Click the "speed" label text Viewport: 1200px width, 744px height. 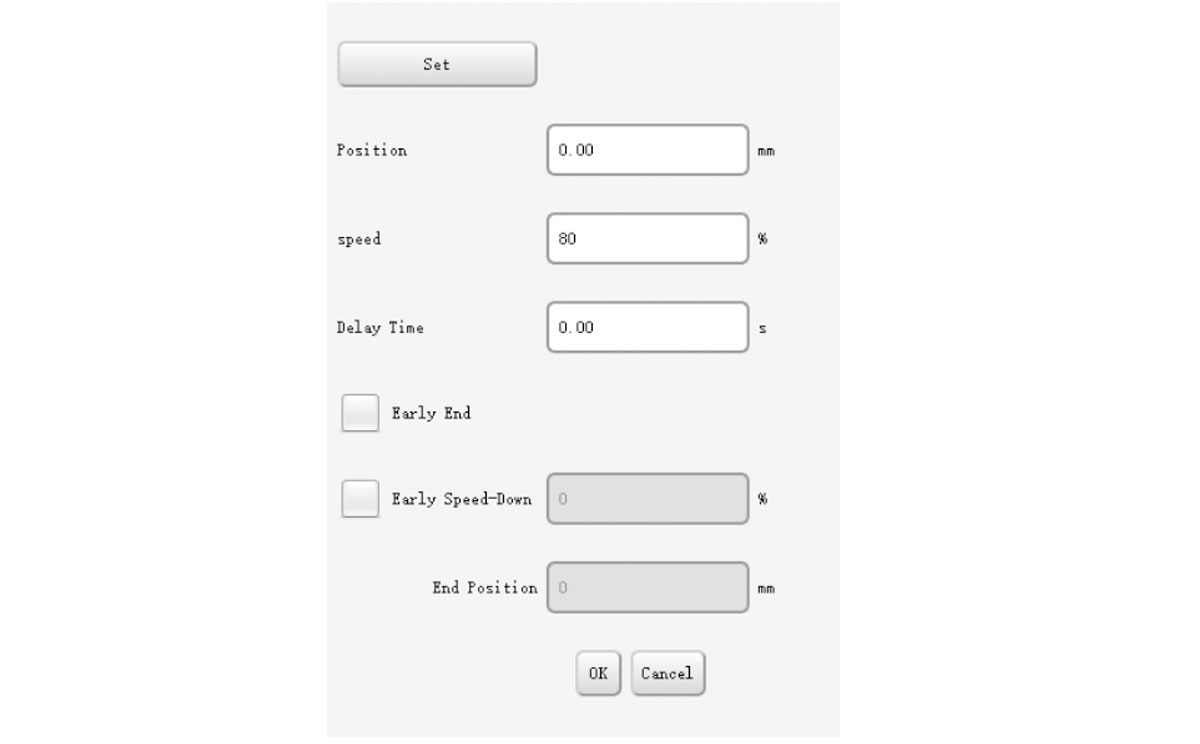359,240
